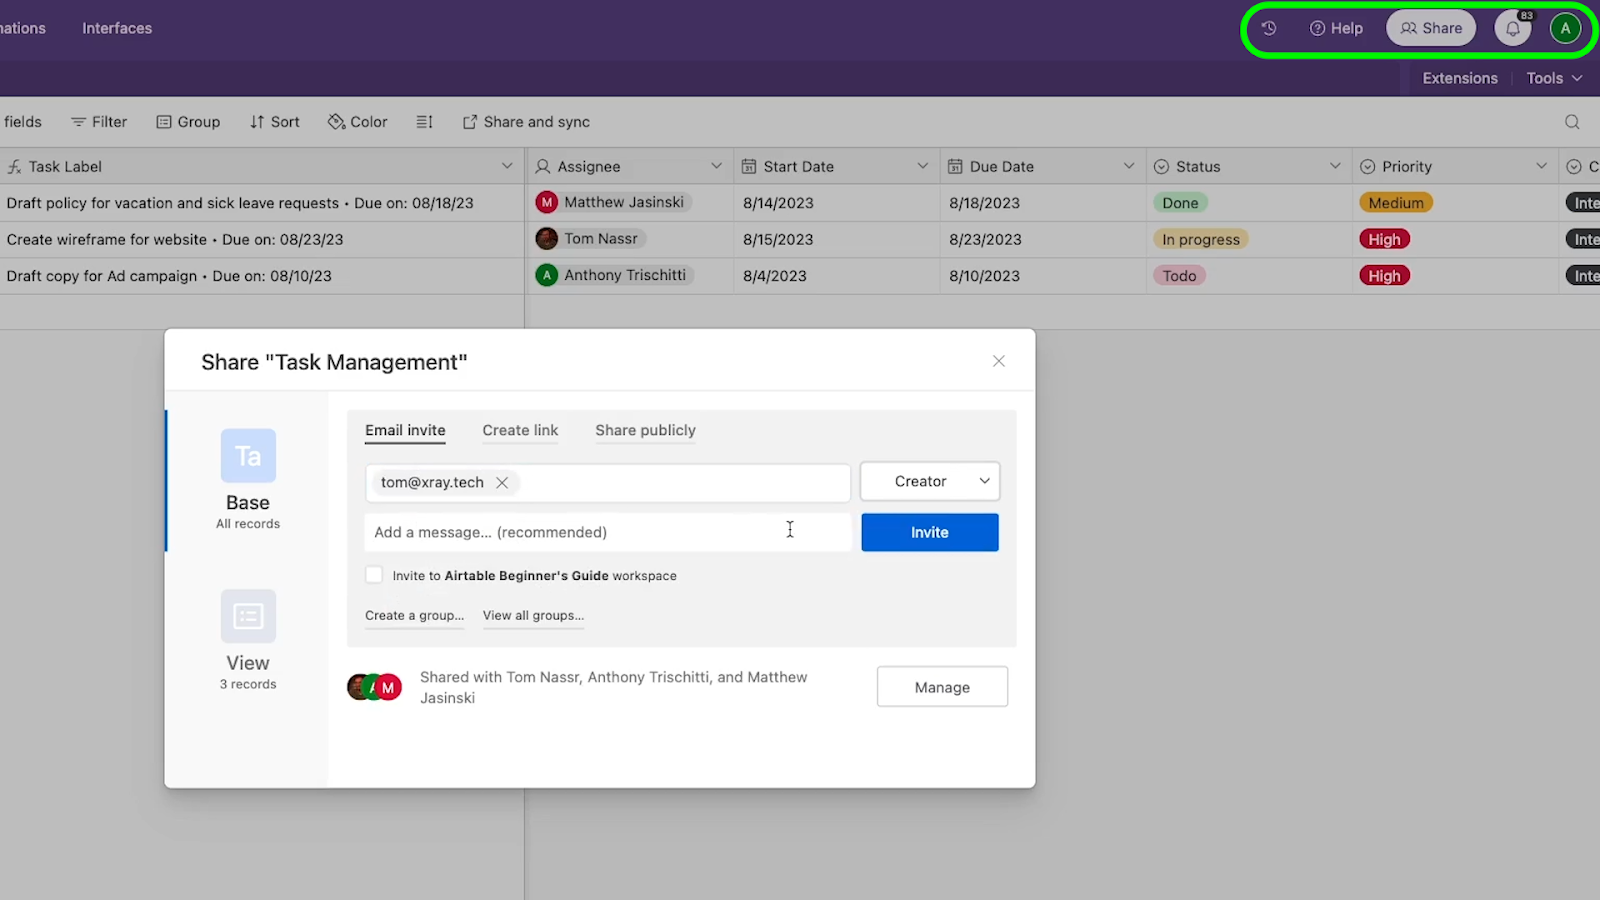Click due date 8/23/2023 cell
The height and width of the screenshot is (900, 1600).
[x=1043, y=239]
